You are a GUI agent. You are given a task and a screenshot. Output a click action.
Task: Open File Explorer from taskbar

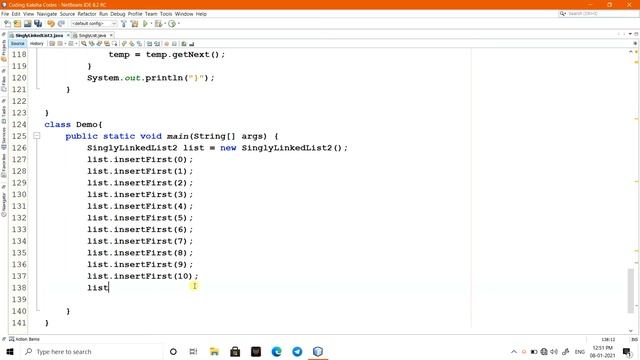[x=214, y=351]
